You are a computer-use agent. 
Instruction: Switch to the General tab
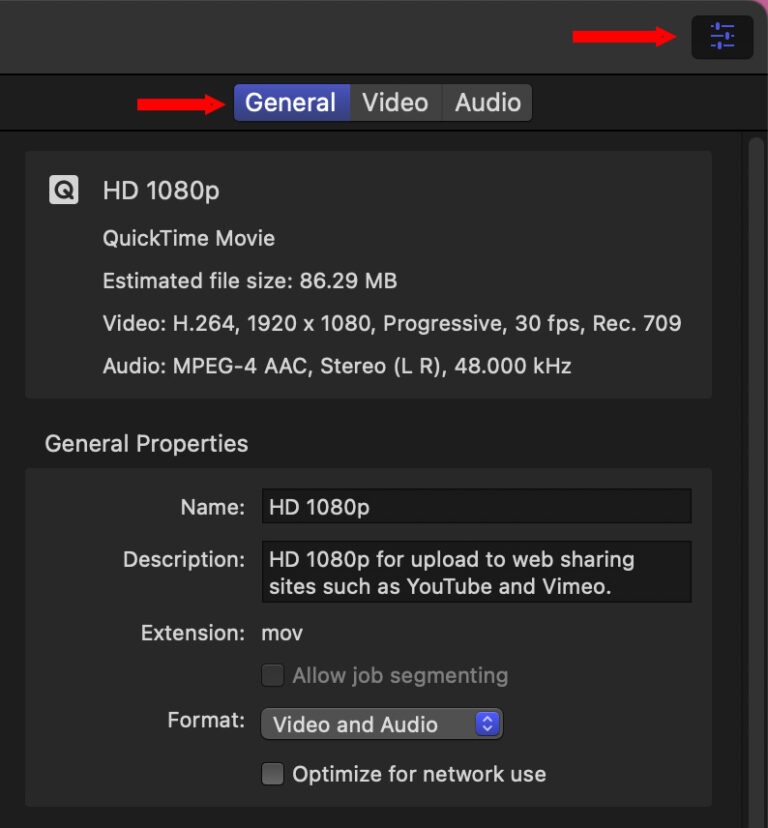pyautogui.click(x=292, y=102)
